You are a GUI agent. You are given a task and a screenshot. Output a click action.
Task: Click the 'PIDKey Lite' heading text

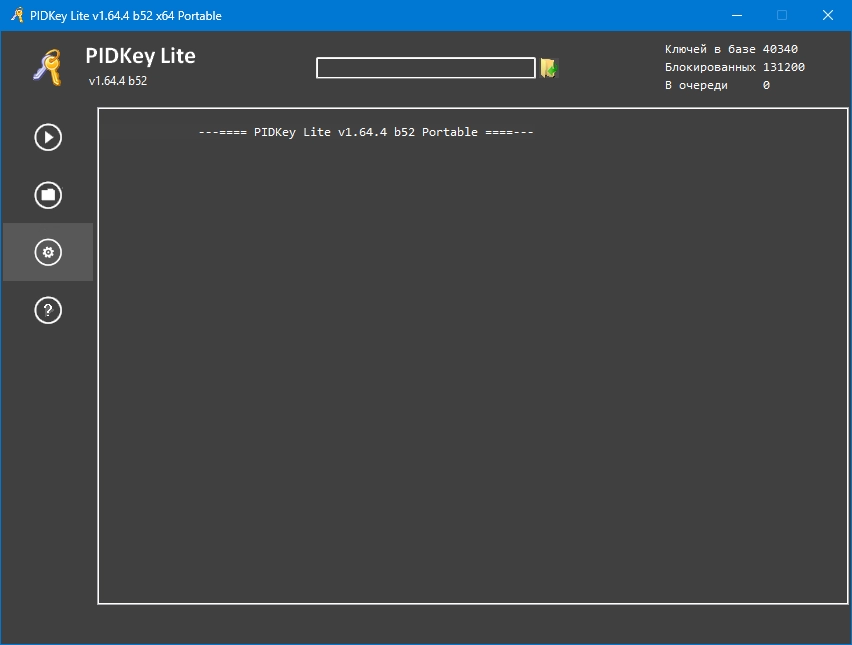pos(141,56)
